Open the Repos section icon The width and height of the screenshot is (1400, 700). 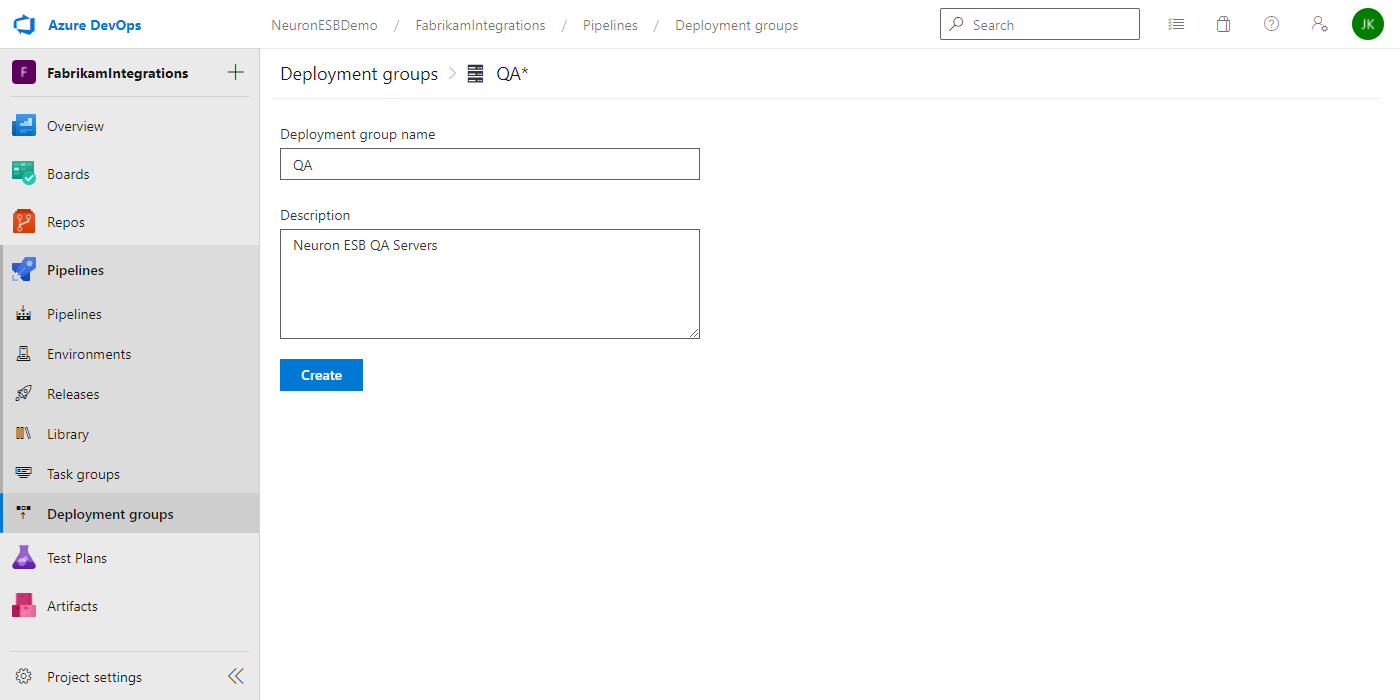click(24, 222)
